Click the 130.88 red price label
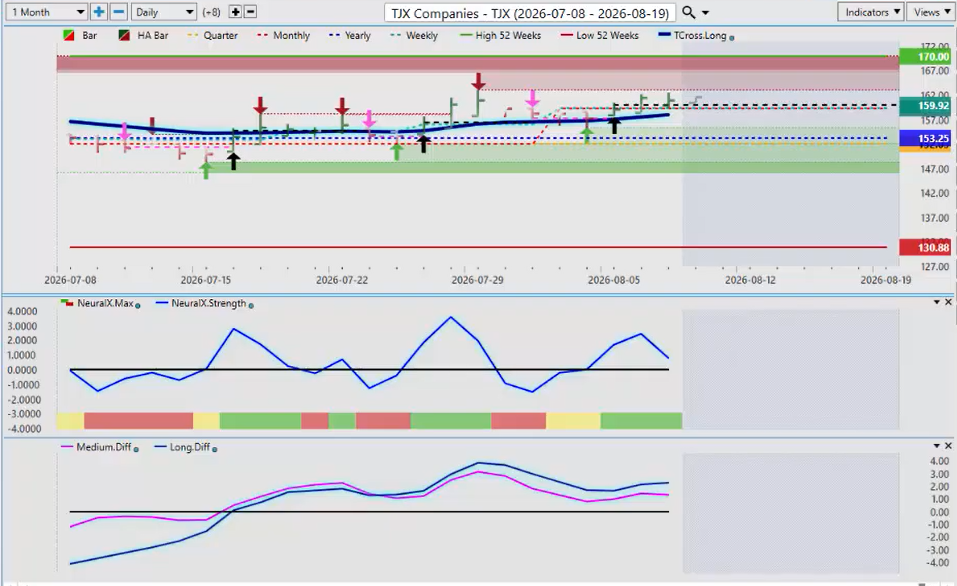 pyautogui.click(x=925, y=247)
